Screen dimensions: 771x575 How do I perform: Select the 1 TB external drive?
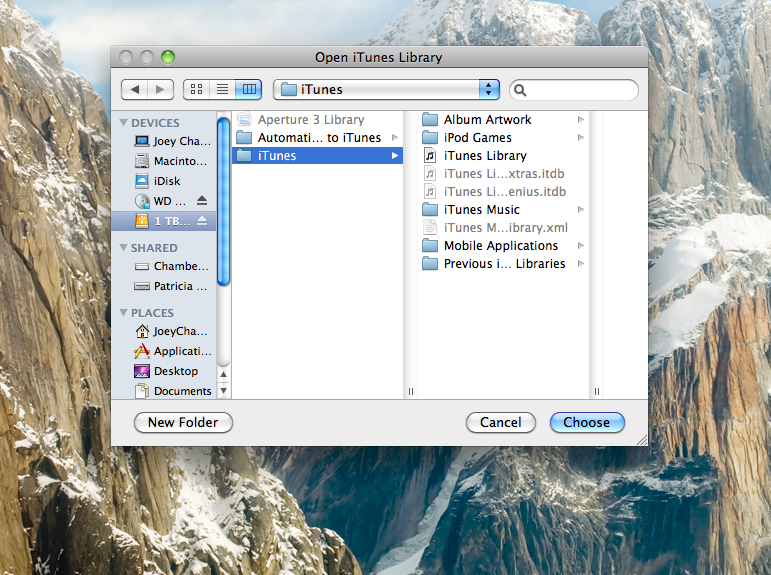point(163,221)
